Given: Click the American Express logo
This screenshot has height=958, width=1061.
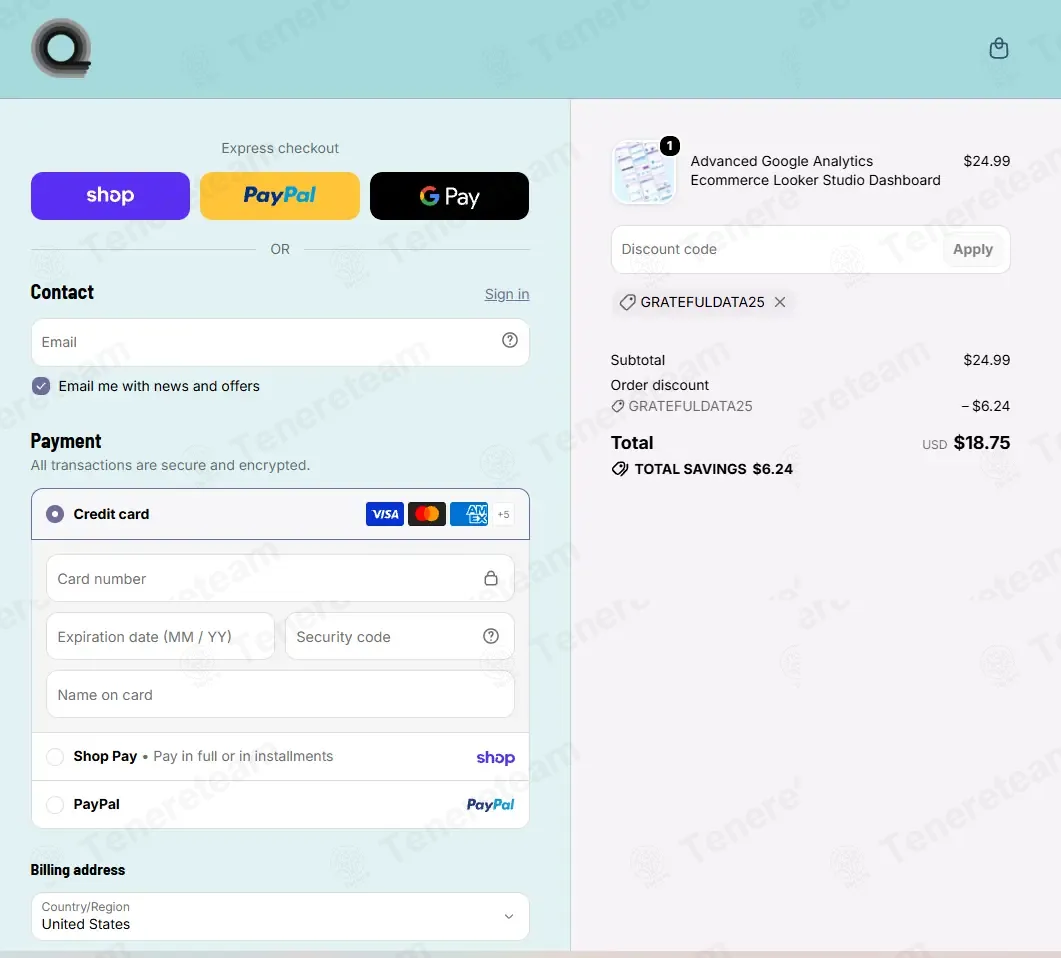Looking at the screenshot, I should click(x=469, y=514).
